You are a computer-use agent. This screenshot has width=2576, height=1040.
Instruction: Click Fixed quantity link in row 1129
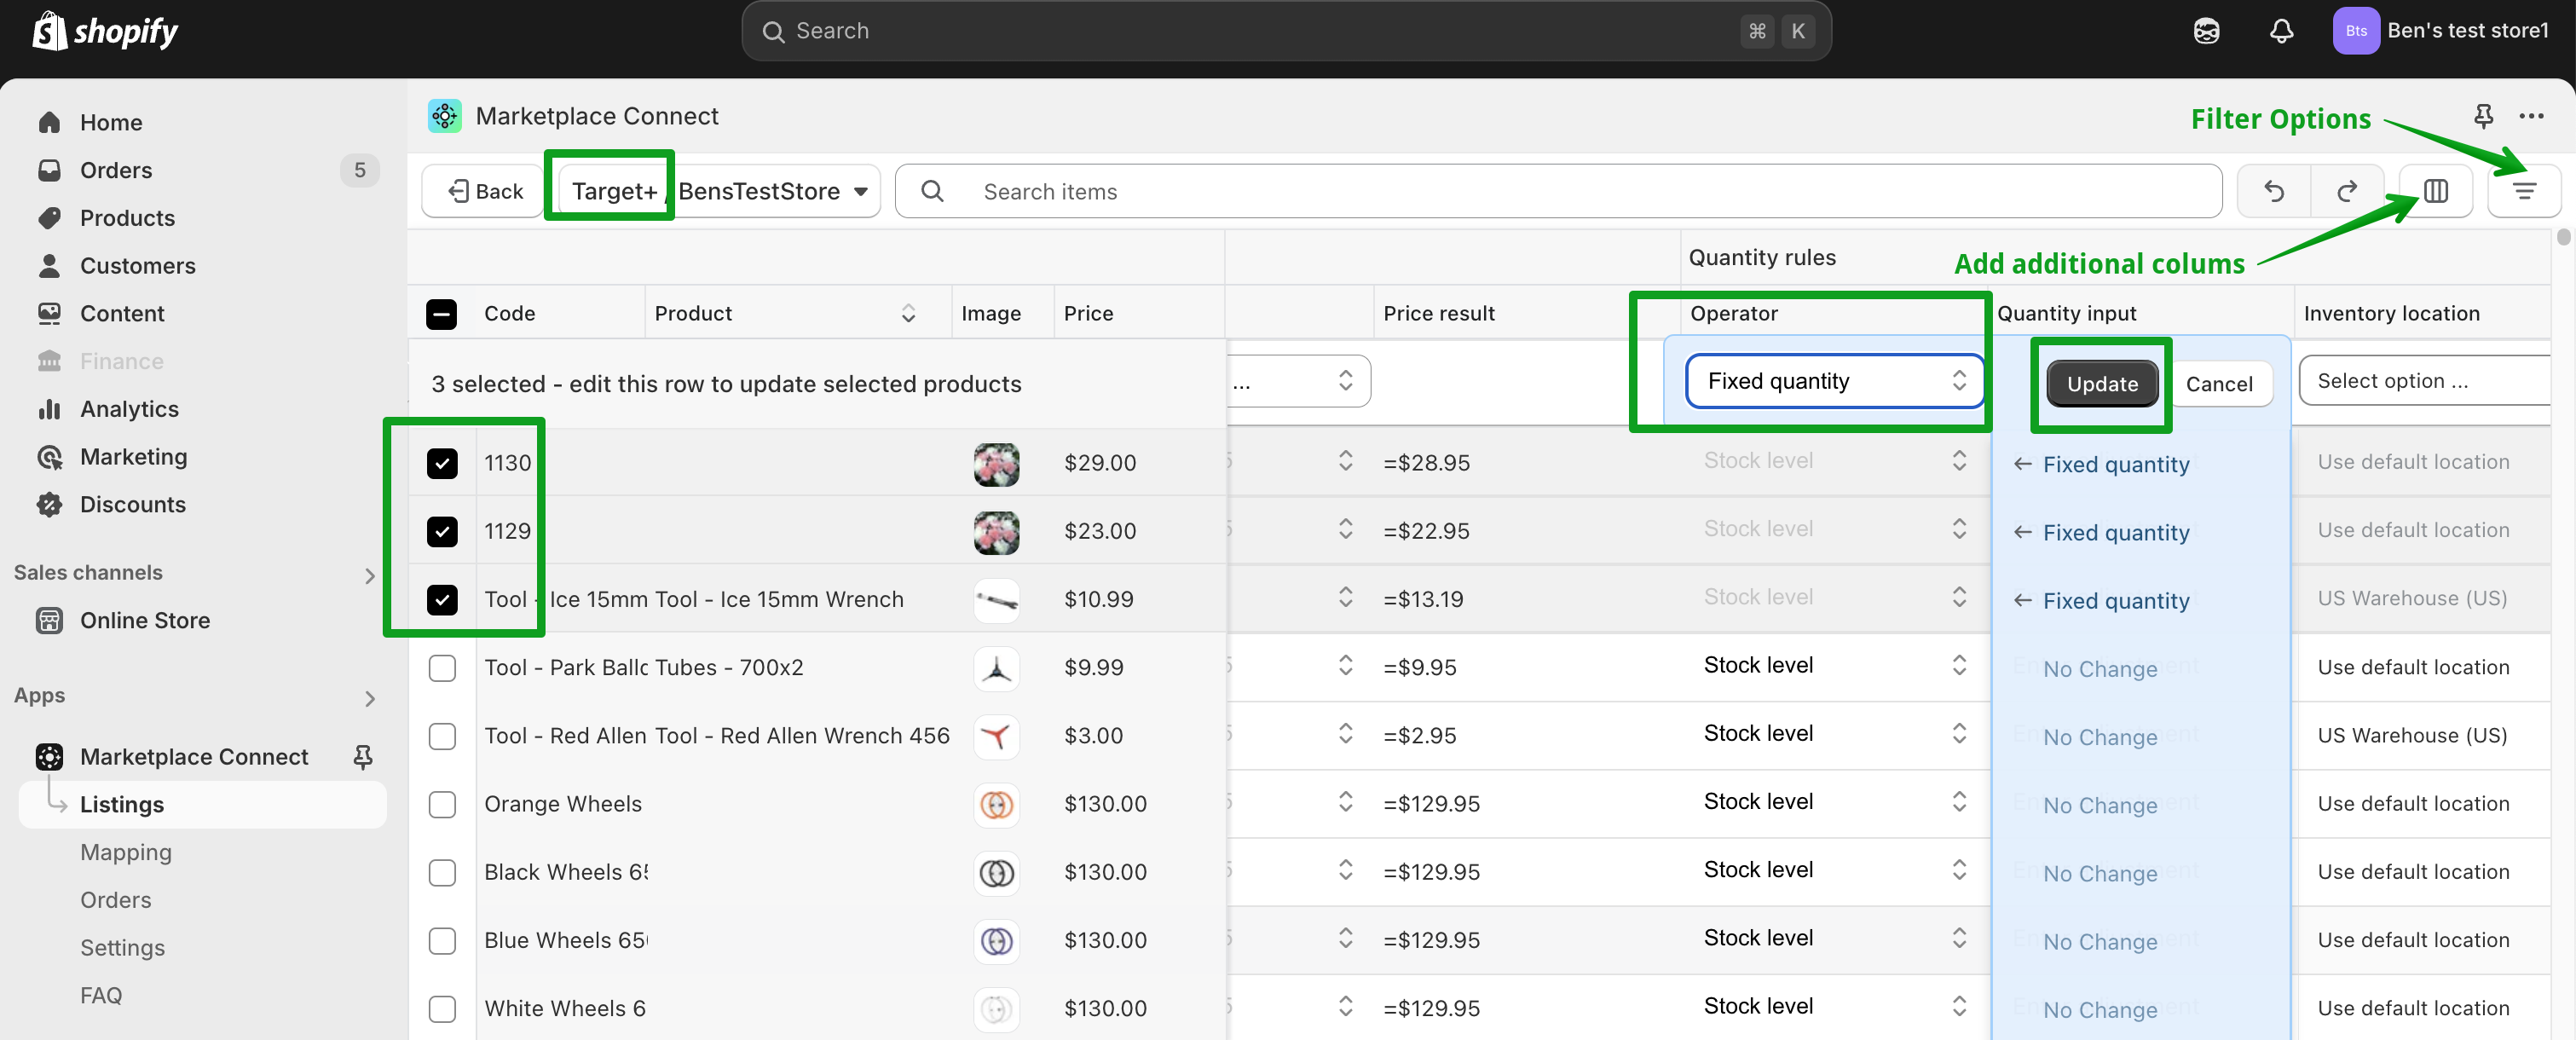point(2115,532)
